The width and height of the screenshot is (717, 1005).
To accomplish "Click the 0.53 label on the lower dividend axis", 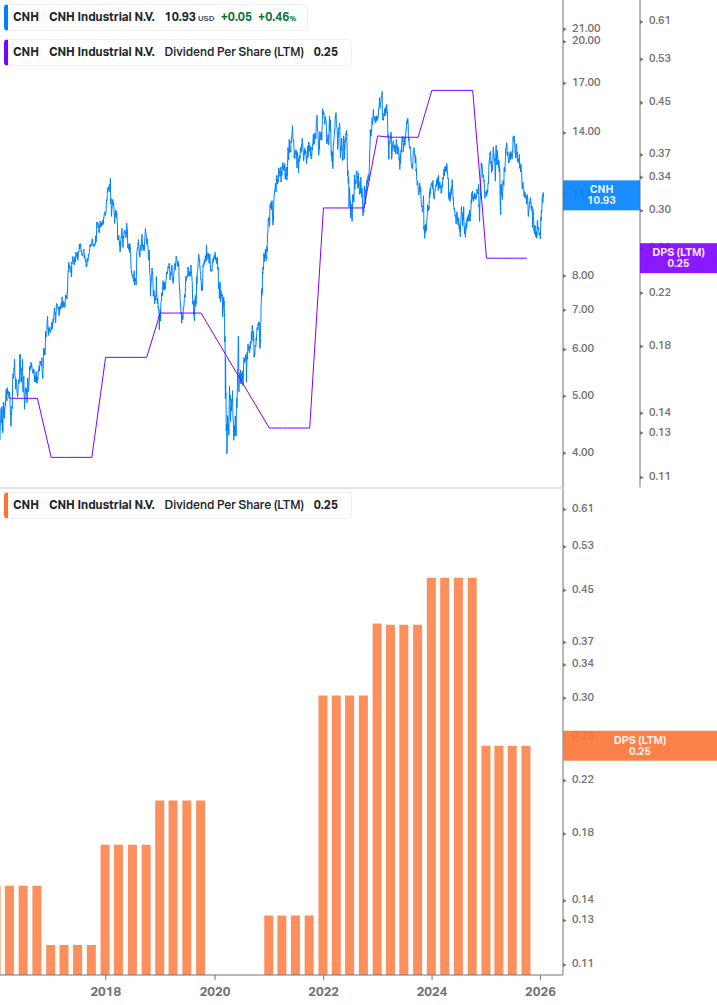I will click(582, 545).
